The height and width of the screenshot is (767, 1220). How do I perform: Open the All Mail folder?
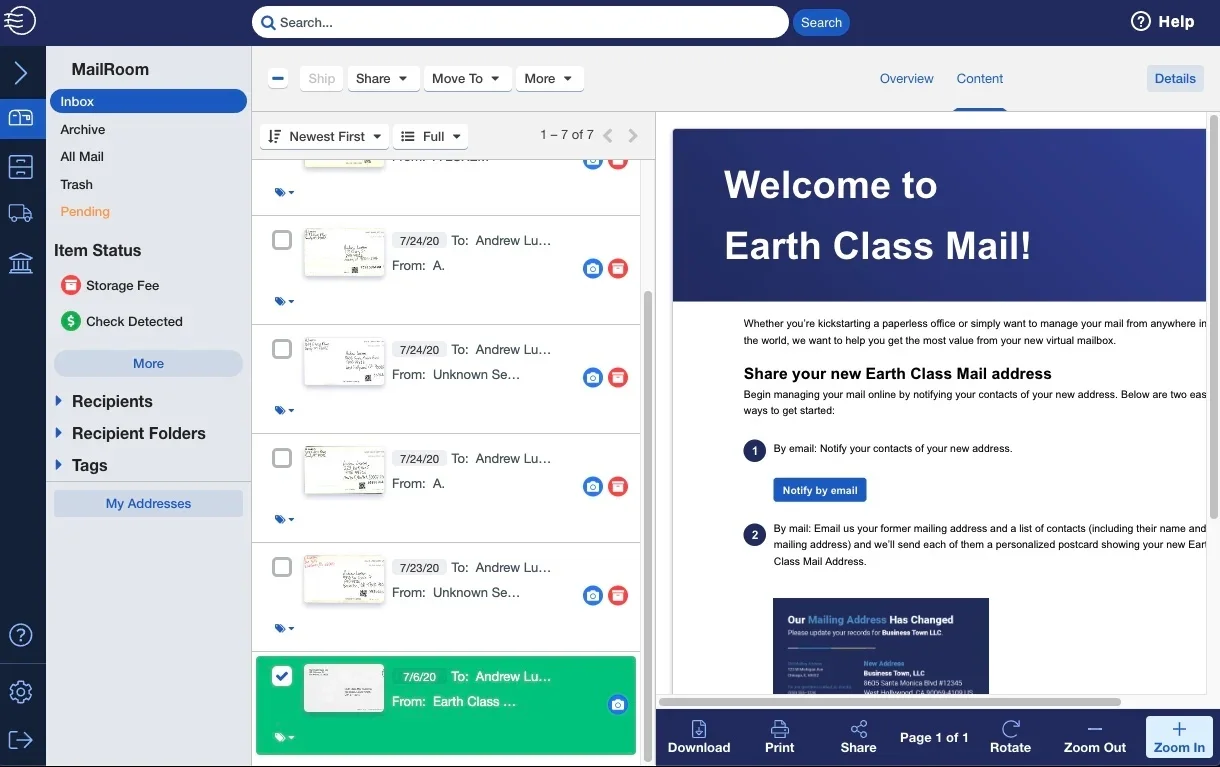pyautogui.click(x=82, y=156)
